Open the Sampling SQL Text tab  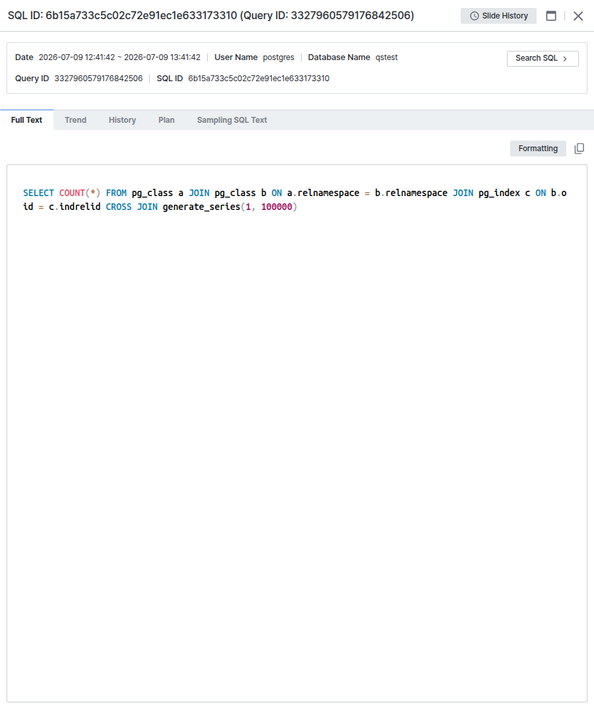click(x=232, y=120)
